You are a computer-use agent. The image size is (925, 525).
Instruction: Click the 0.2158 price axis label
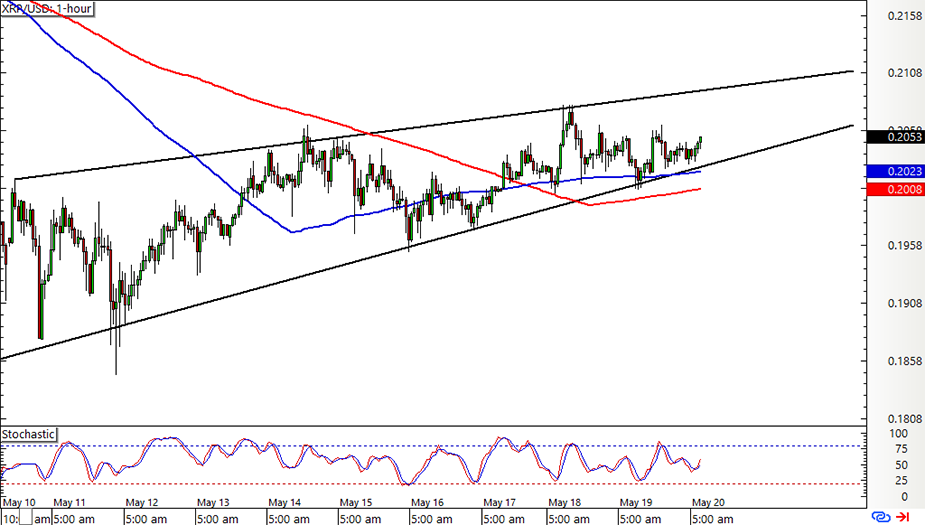(x=904, y=15)
